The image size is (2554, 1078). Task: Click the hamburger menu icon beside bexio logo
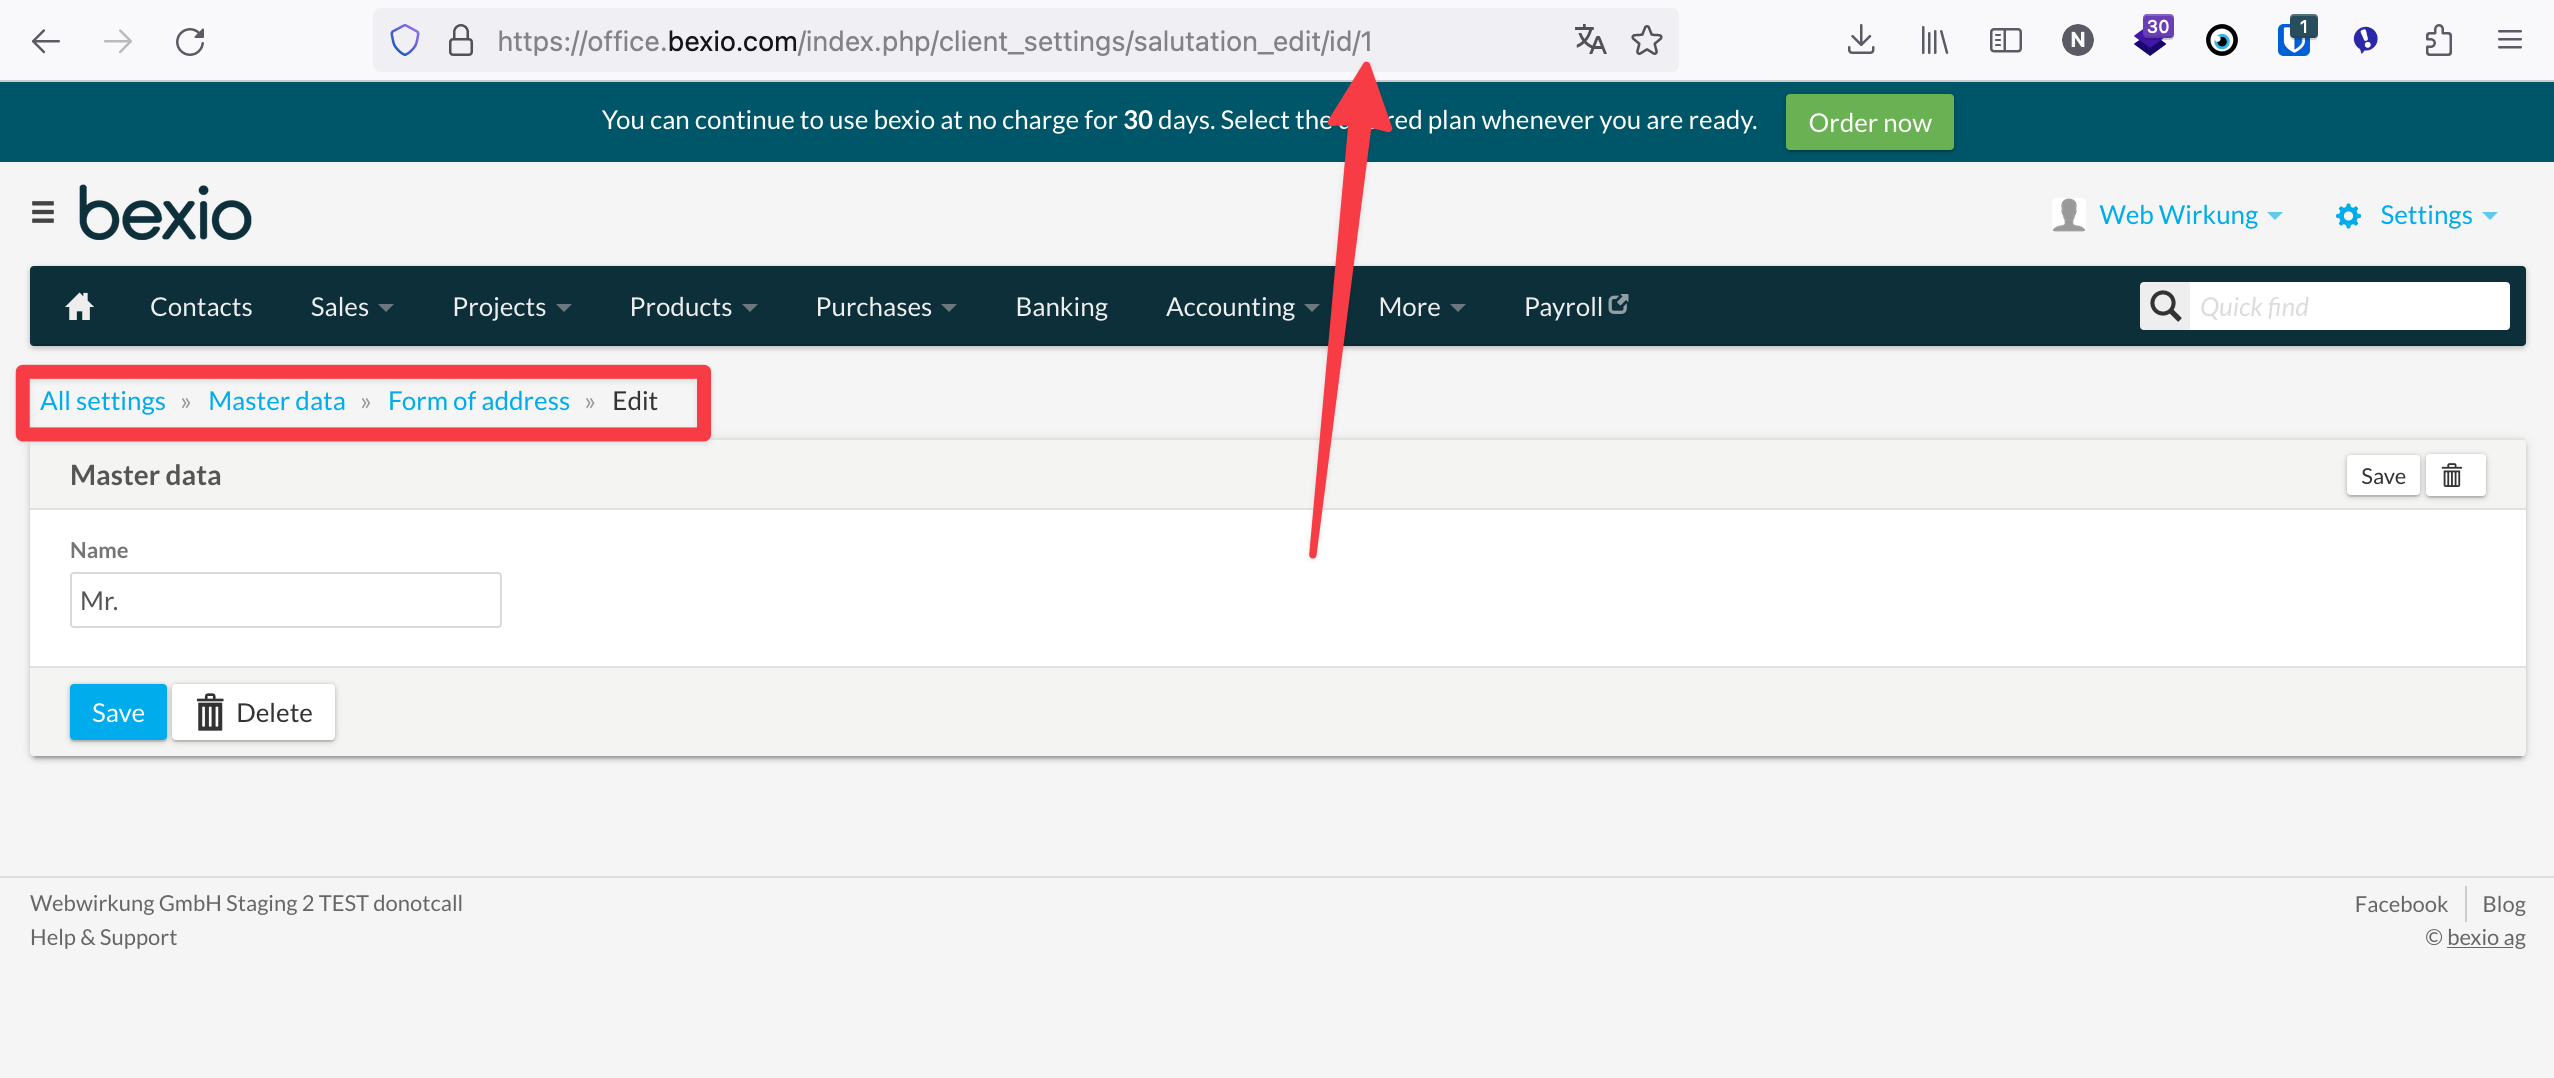click(x=43, y=213)
